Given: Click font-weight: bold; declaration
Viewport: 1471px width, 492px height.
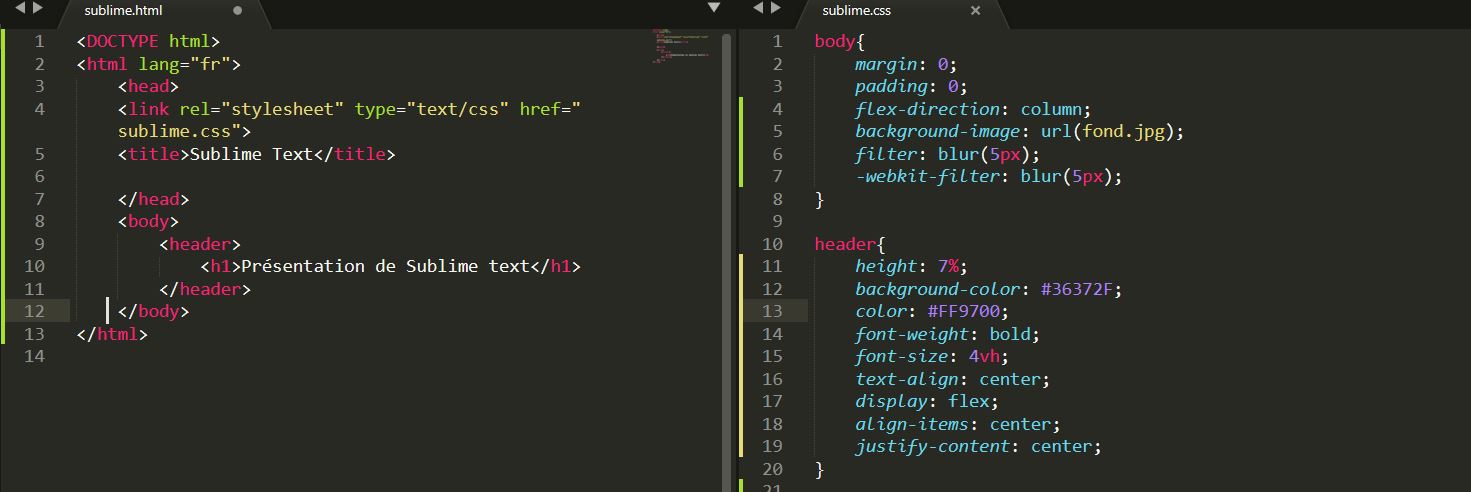Looking at the screenshot, I should (x=947, y=334).
